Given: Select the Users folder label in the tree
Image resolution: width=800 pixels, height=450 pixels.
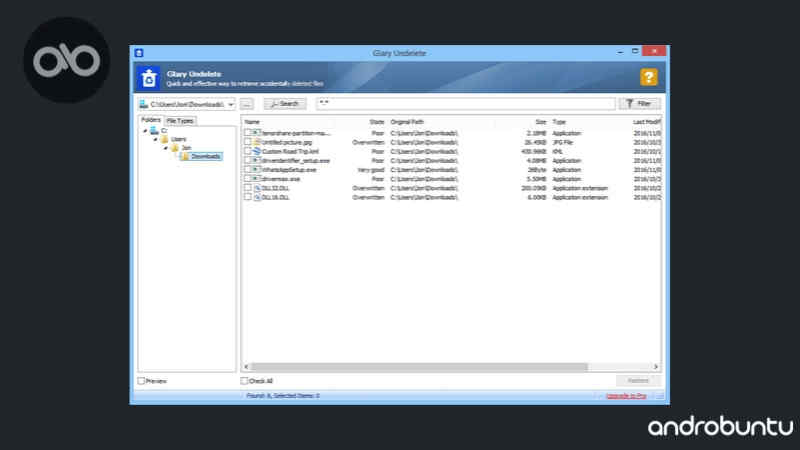Looking at the screenshot, I should [179, 139].
